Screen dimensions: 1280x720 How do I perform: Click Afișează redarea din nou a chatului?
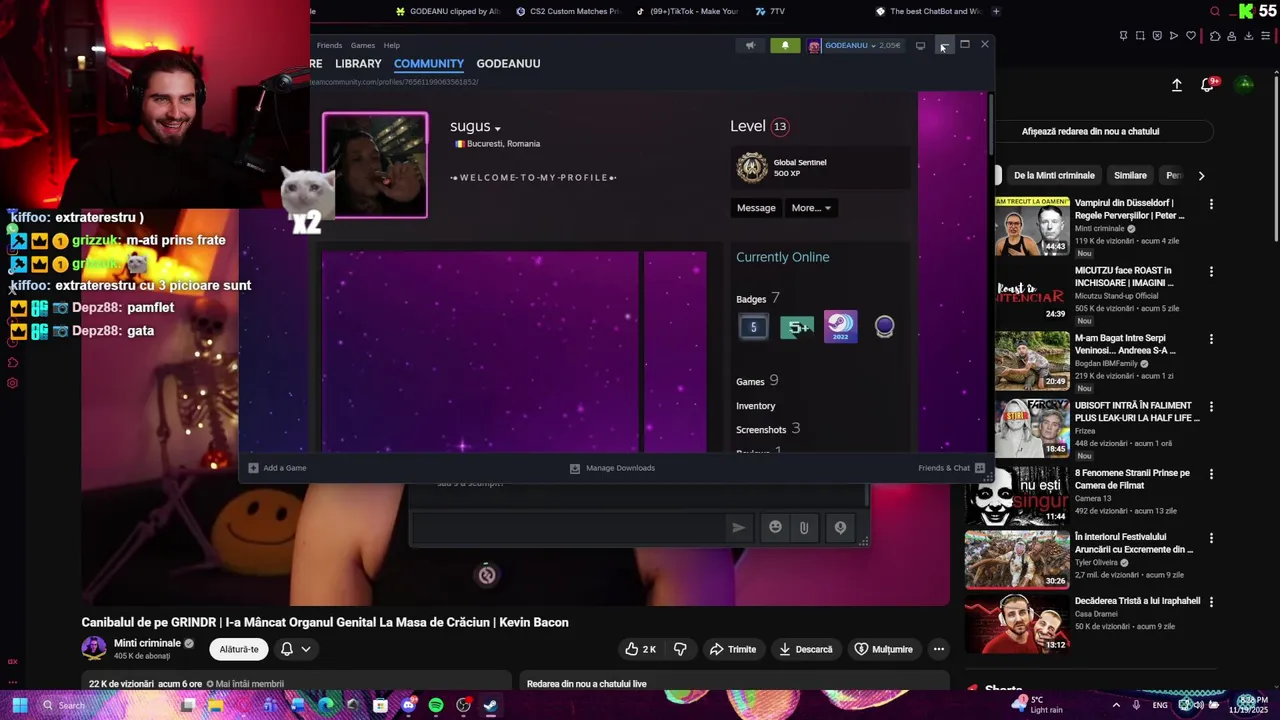click(x=1090, y=131)
